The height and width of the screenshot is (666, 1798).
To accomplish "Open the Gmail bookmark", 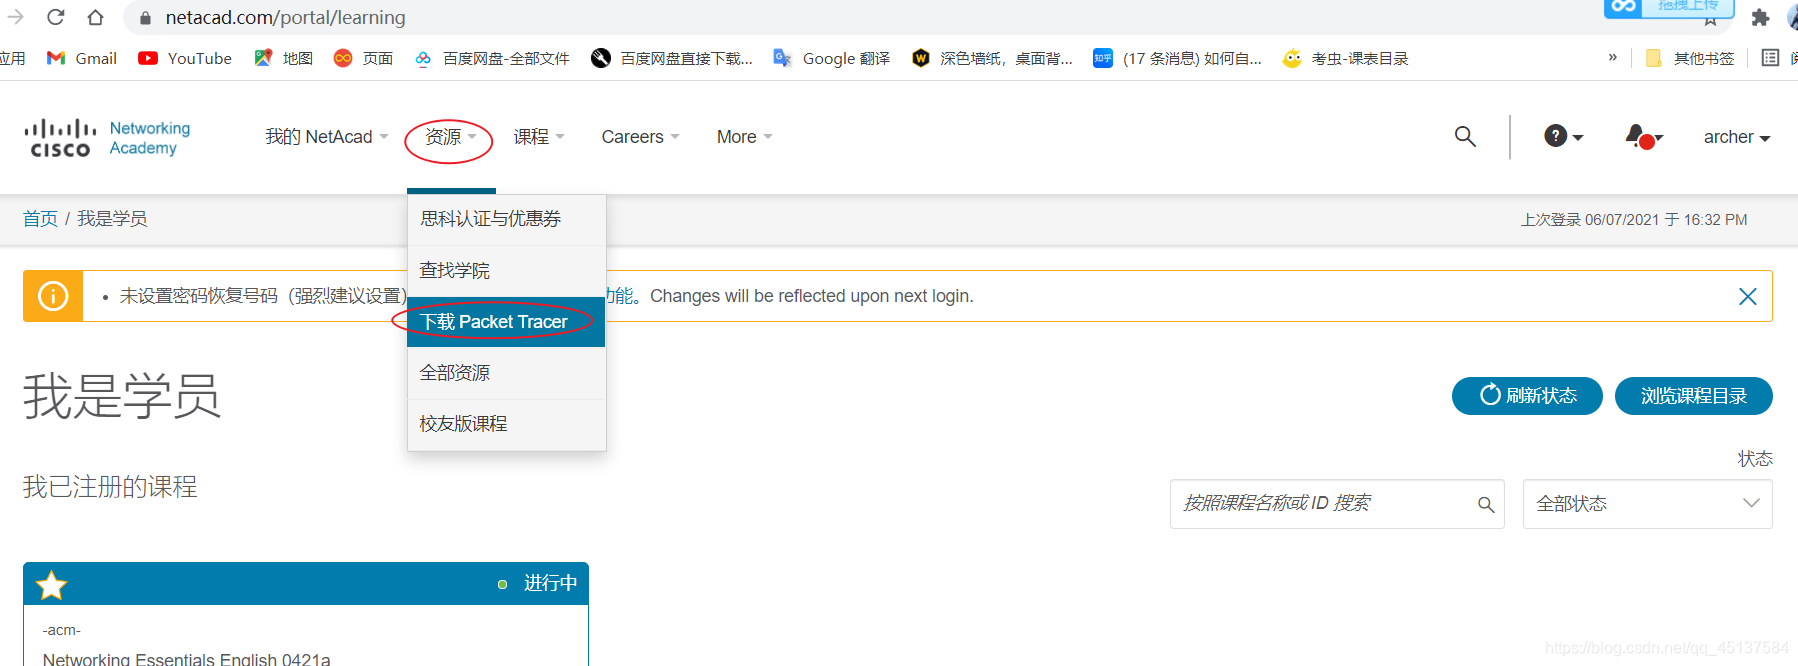I will pyautogui.click(x=82, y=58).
